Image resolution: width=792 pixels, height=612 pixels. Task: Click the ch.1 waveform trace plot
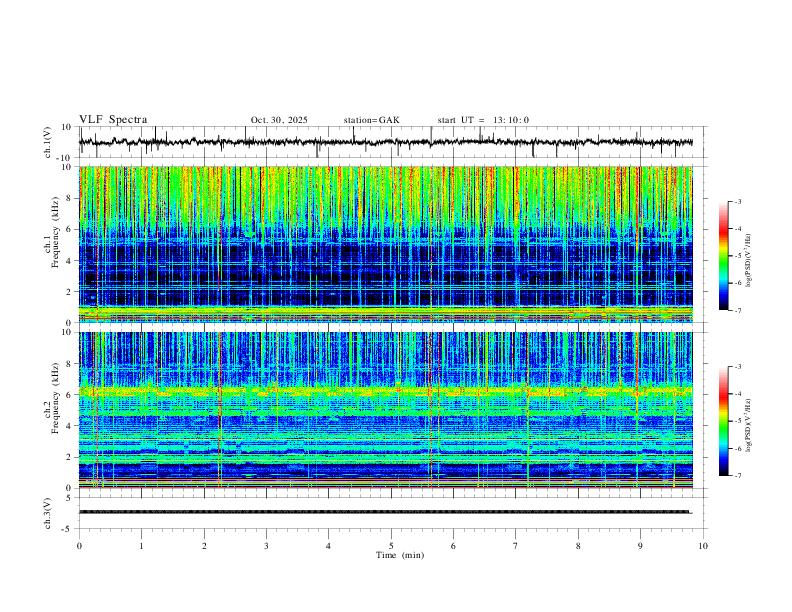coord(386,142)
